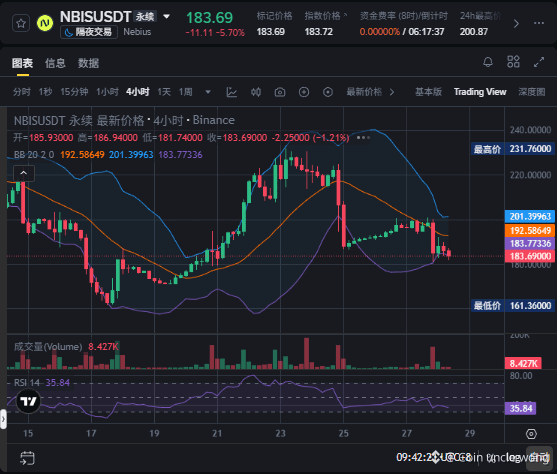
Task: Click the 指数价格 index price label
Action: 322,16
